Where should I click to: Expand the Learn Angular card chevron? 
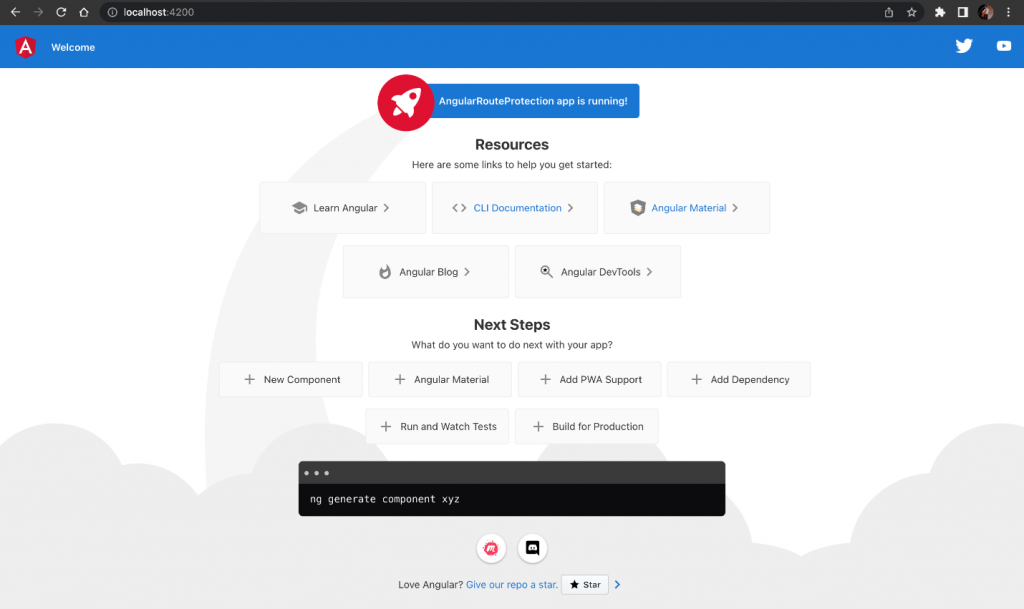tap(384, 207)
